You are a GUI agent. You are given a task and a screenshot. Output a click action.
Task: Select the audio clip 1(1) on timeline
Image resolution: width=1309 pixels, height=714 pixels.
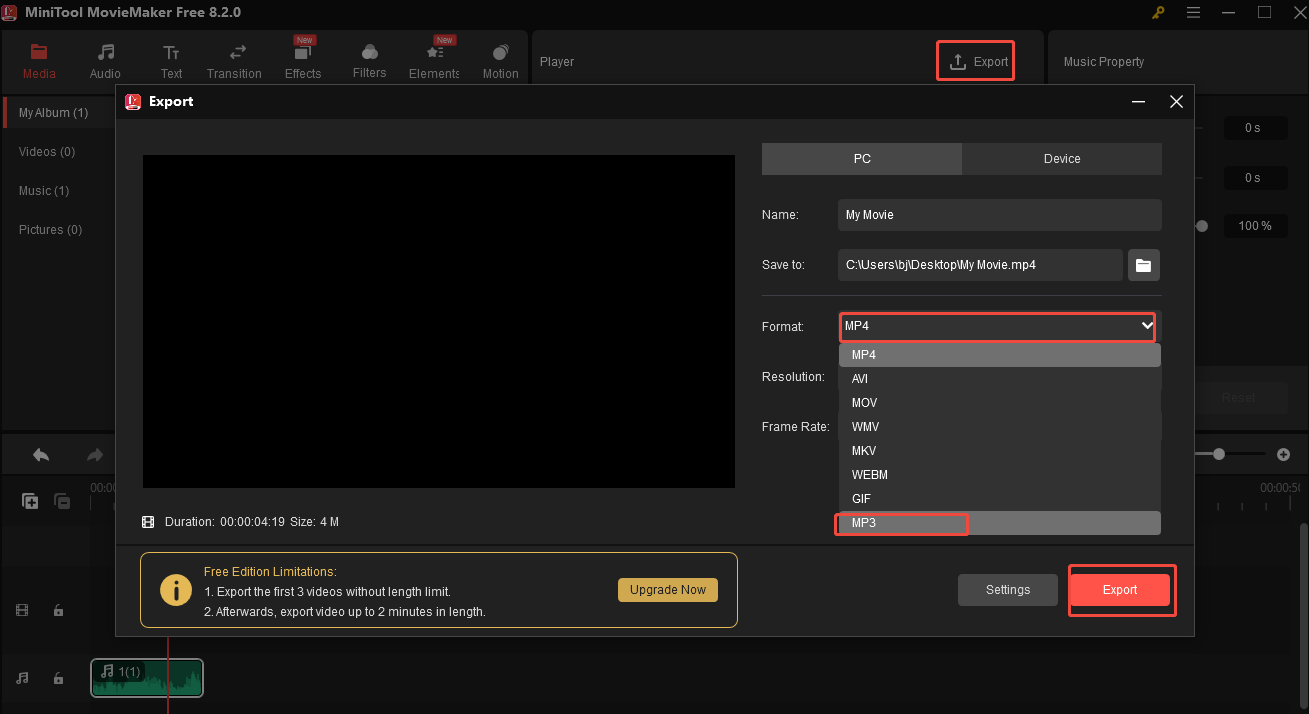147,678
